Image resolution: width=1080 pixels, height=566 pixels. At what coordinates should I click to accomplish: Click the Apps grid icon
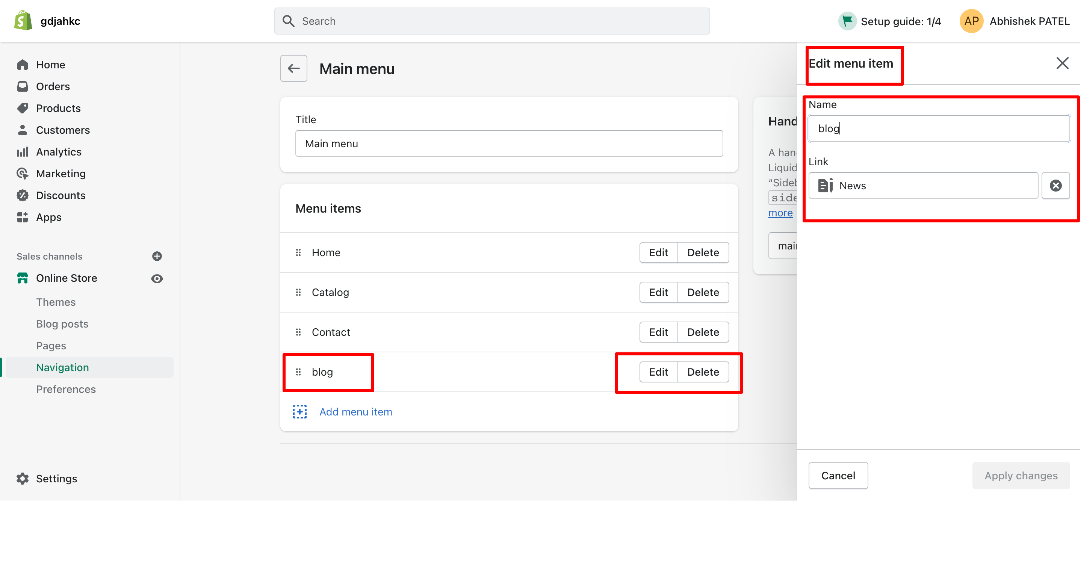click(x=23, y=218)
